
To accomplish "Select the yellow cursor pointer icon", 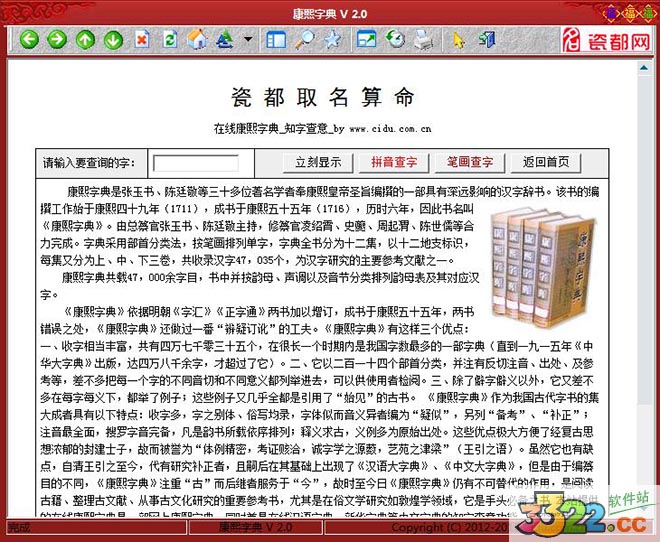I will [458, 41].
